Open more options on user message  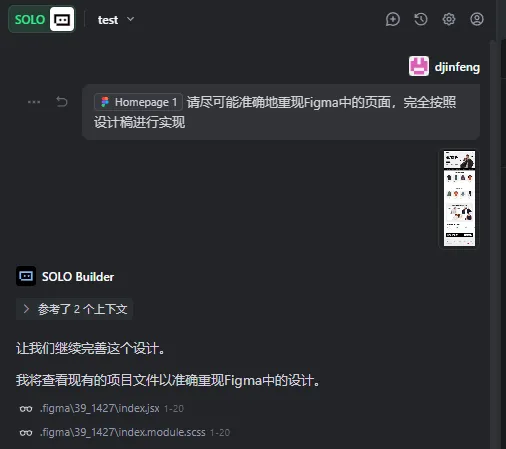[x=34, y=102]
